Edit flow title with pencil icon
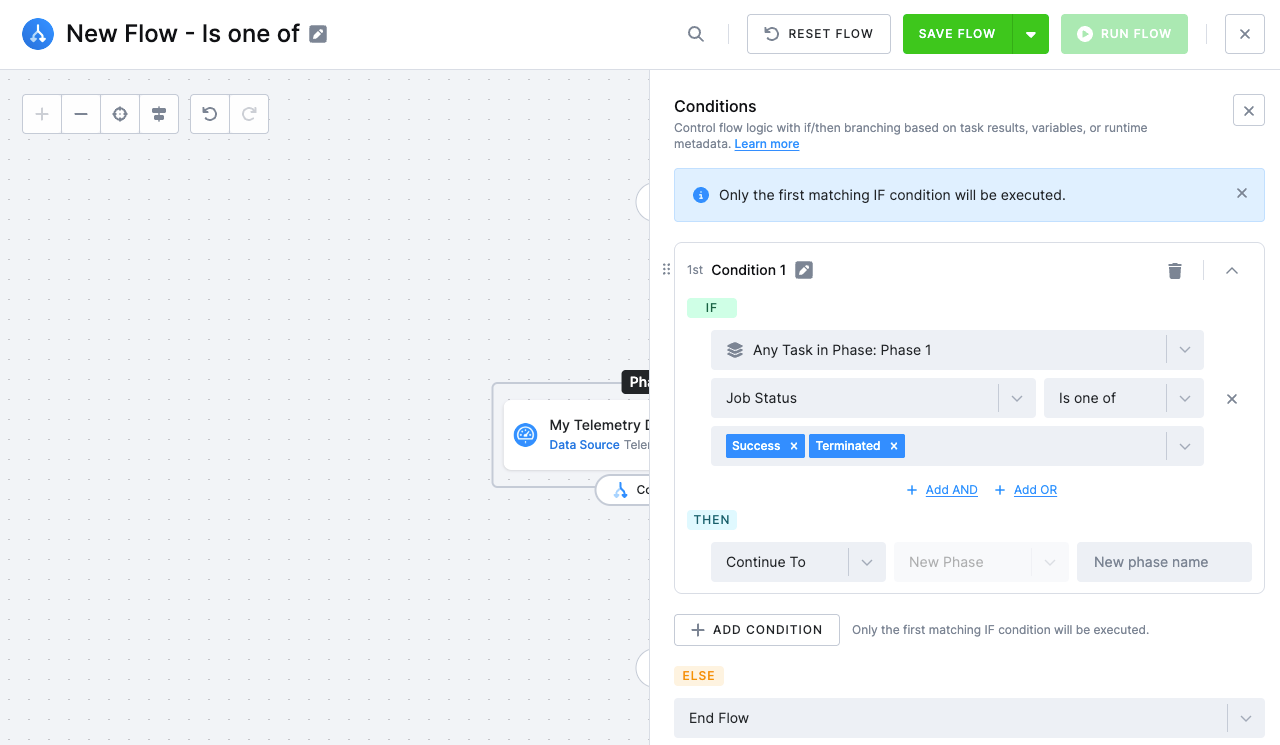The width and height of the screenshot is (1280, 745). point(318,34)
